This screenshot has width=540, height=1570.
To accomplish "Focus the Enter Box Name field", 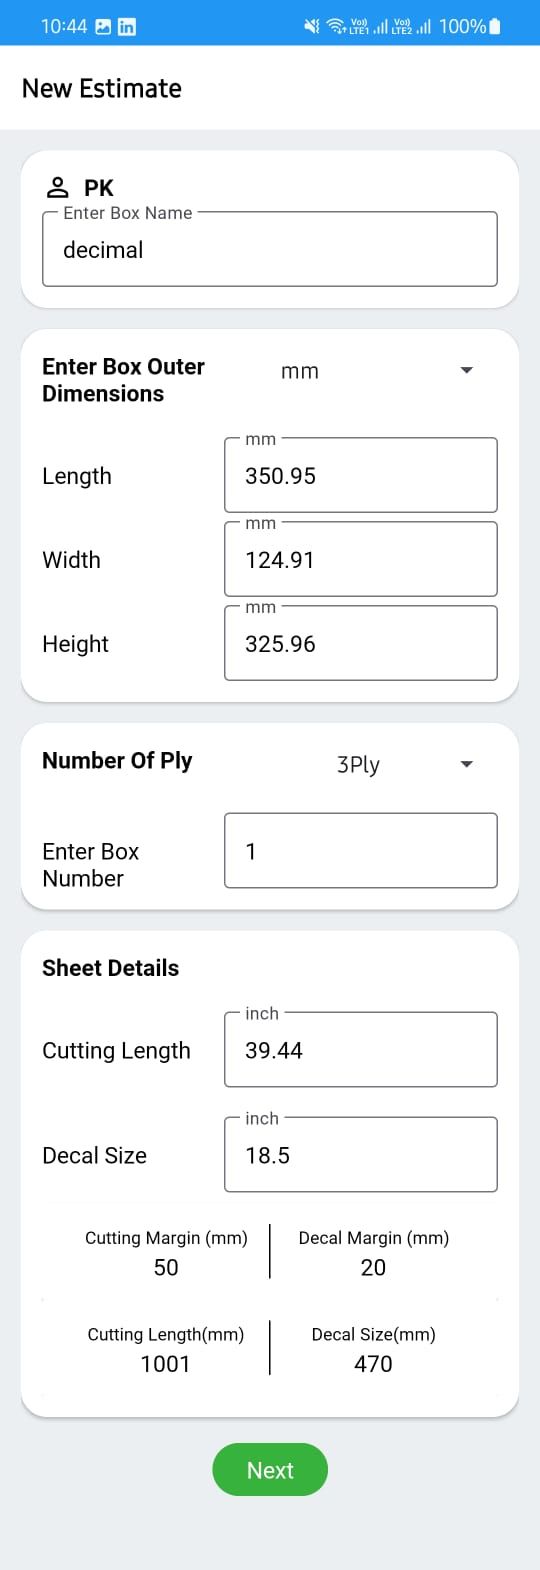I will point(270,249).
